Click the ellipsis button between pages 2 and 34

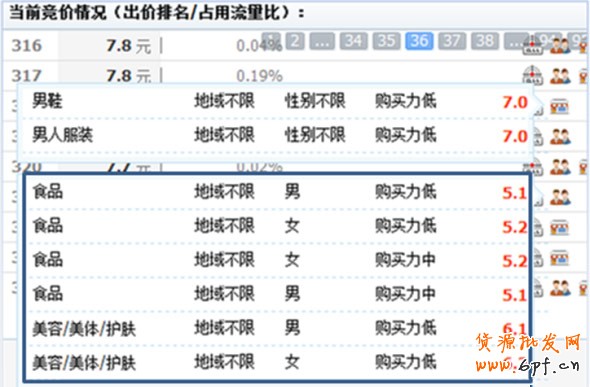coord(322,41)
